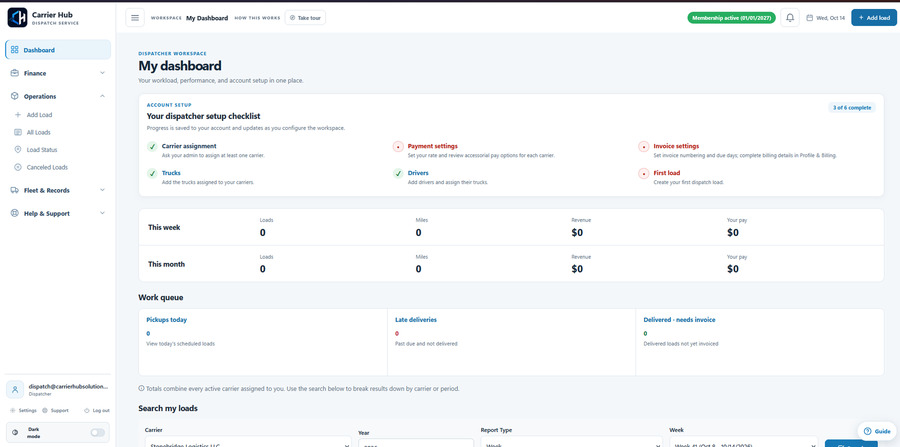Toggle the hamburger menu button
900x447 pixels.
pos(135,18)
